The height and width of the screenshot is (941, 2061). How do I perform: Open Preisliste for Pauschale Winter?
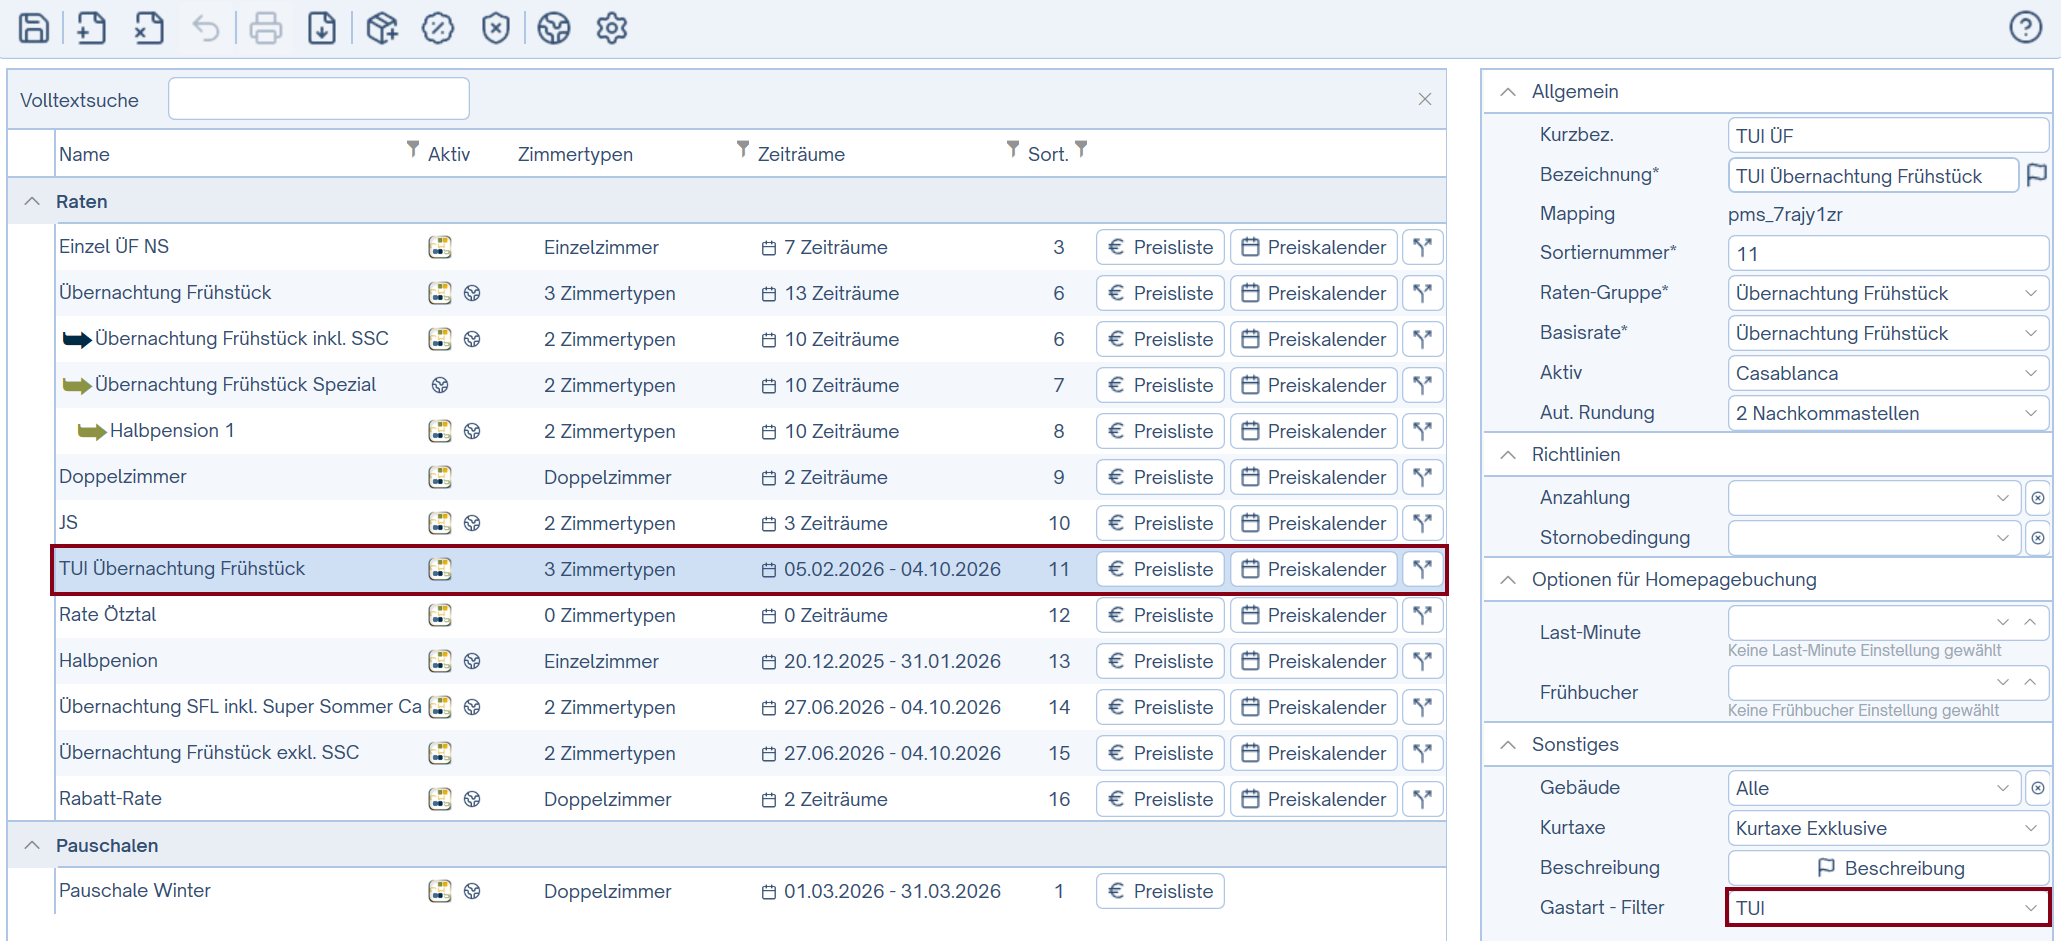1160,891
